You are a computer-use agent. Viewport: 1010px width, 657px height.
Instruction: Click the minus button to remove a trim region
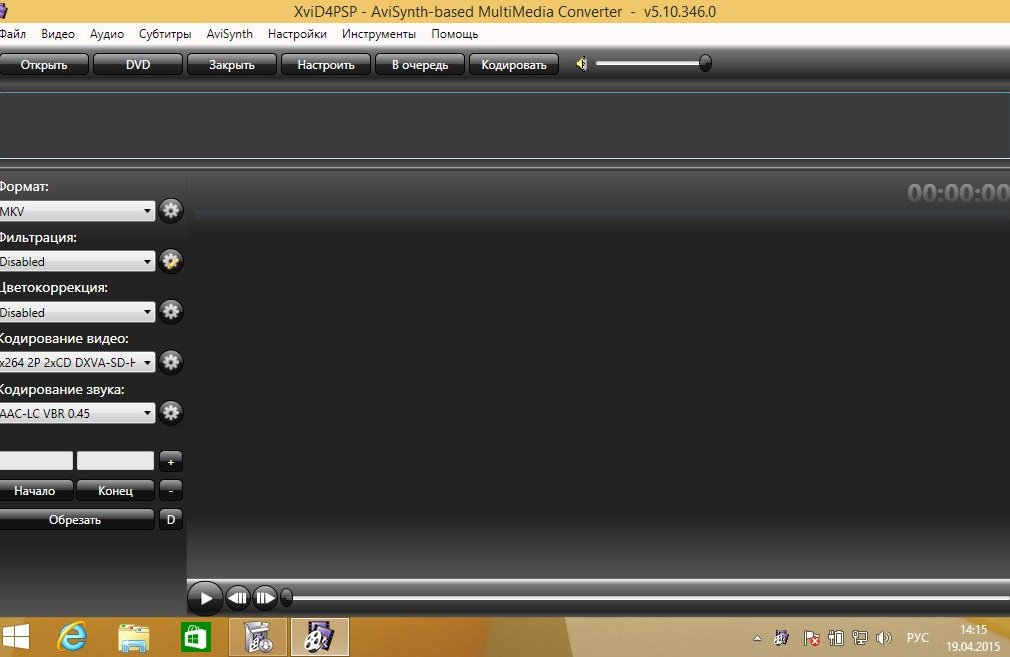click(x=171, y=490)
